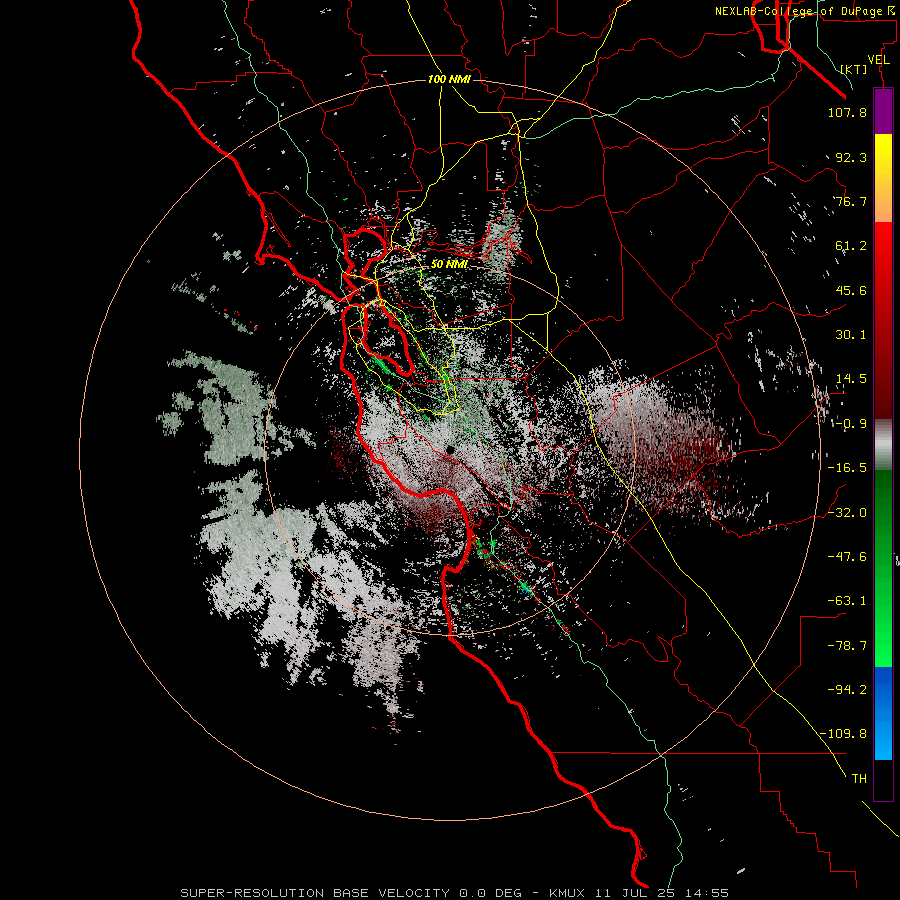Select the 76.7 velocity scale value
900x900 pixels.
pos(851,201)
